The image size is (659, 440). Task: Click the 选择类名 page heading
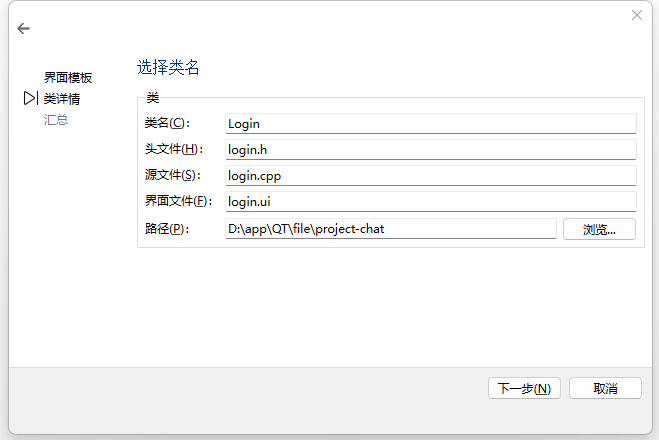168,68
